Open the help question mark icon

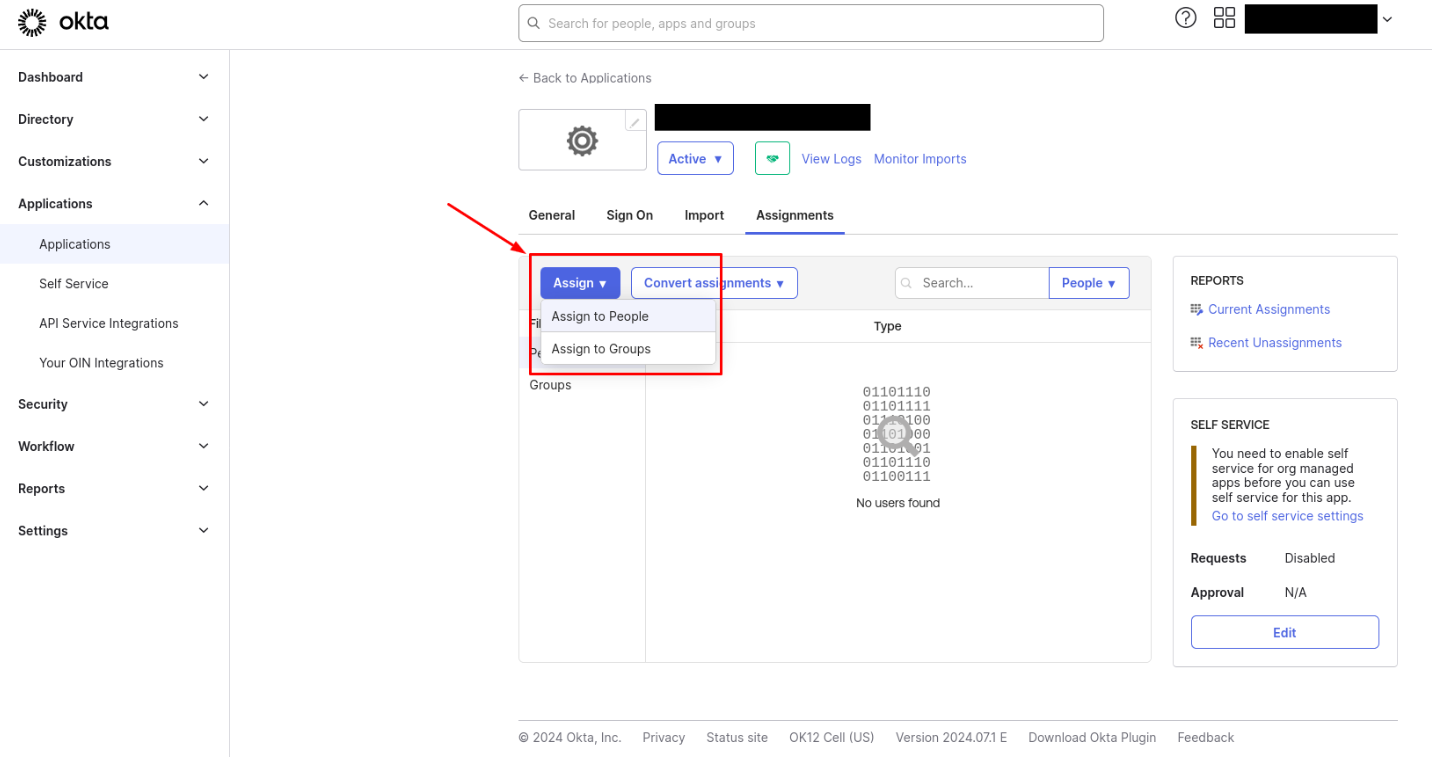point(1185,18)
